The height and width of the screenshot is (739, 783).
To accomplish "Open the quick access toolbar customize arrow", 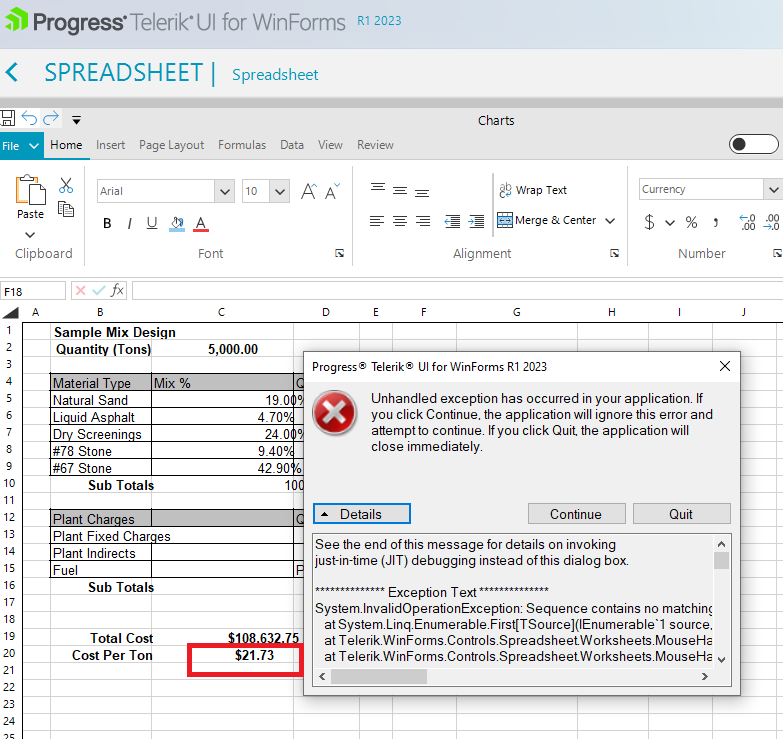I will [76, 120].
